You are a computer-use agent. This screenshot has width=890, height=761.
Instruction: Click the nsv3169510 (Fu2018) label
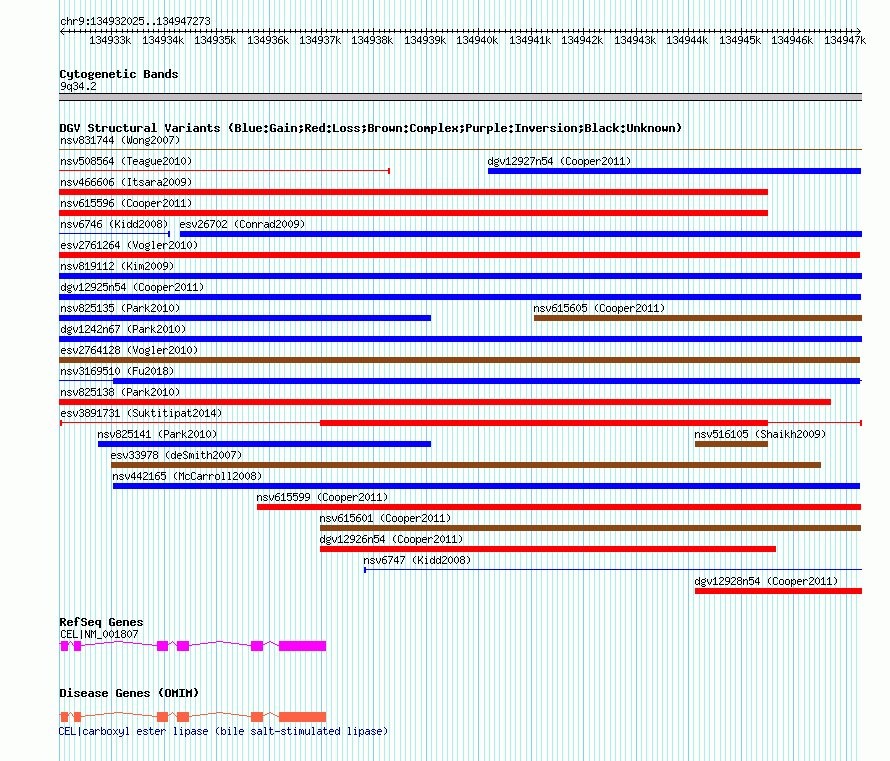tap(117, 371)
